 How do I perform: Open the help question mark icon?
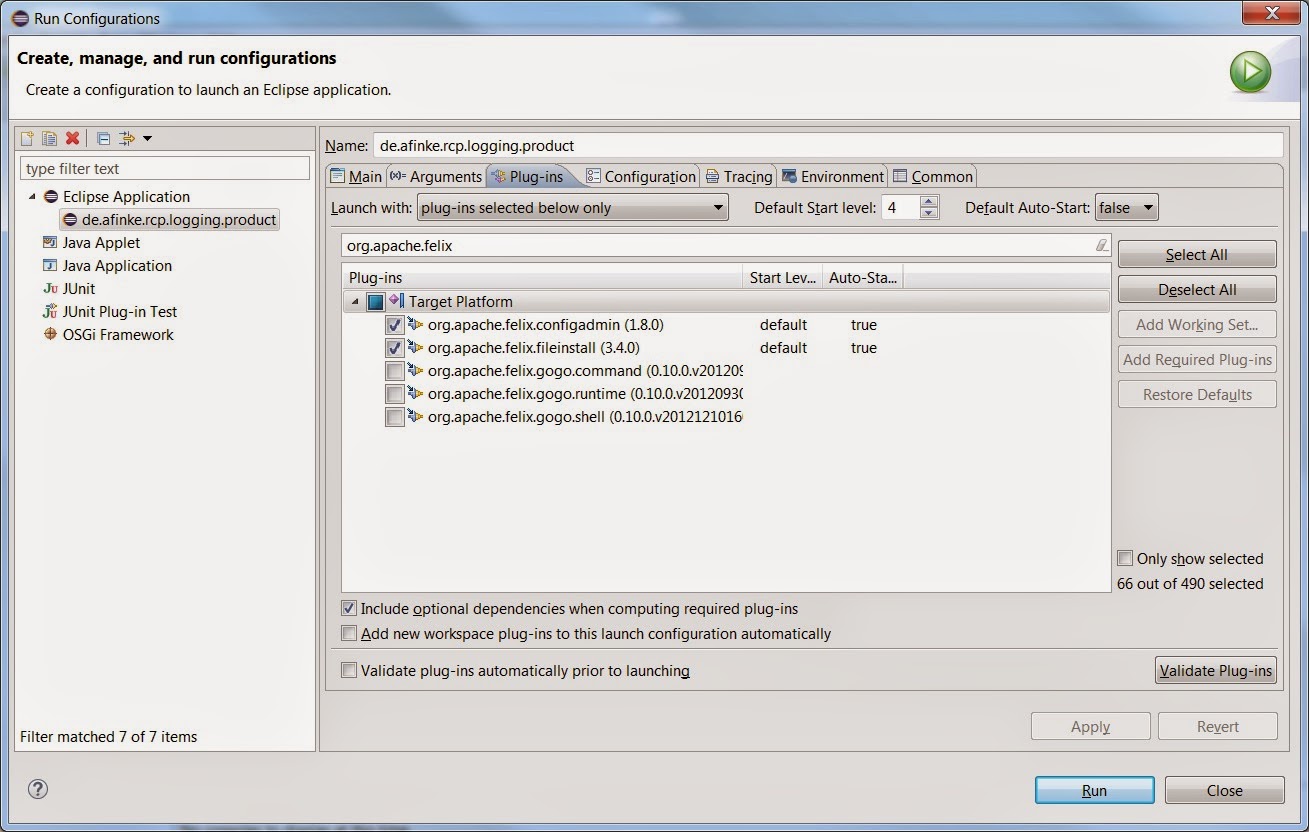point(37,789)
